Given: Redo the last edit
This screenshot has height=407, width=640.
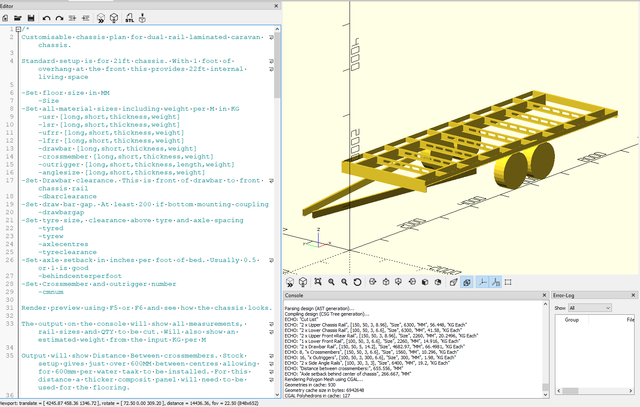Looking at the screenshot, I should click(x=60, y=18).
